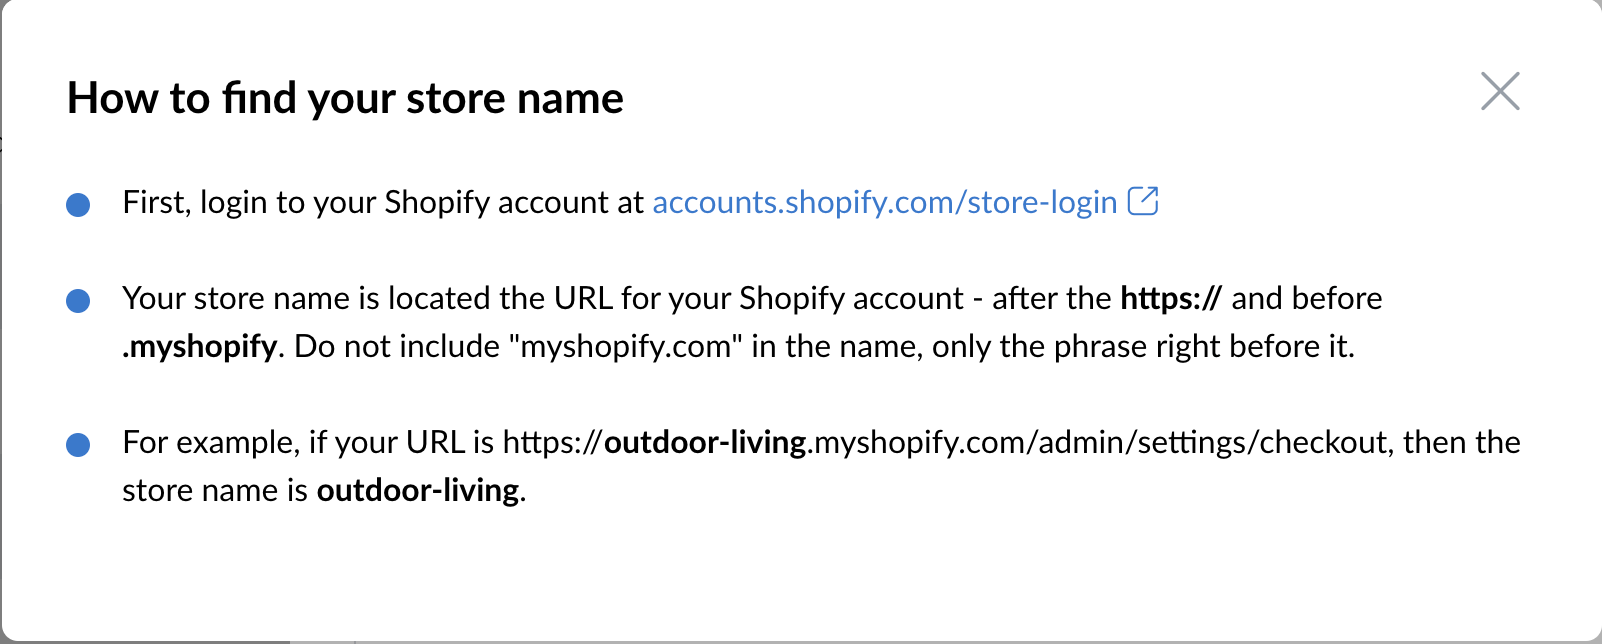Viewport: 1602px width, 644px height.
Task: Click the final bold "outdoor-living" store name
Action: point(418,491)
